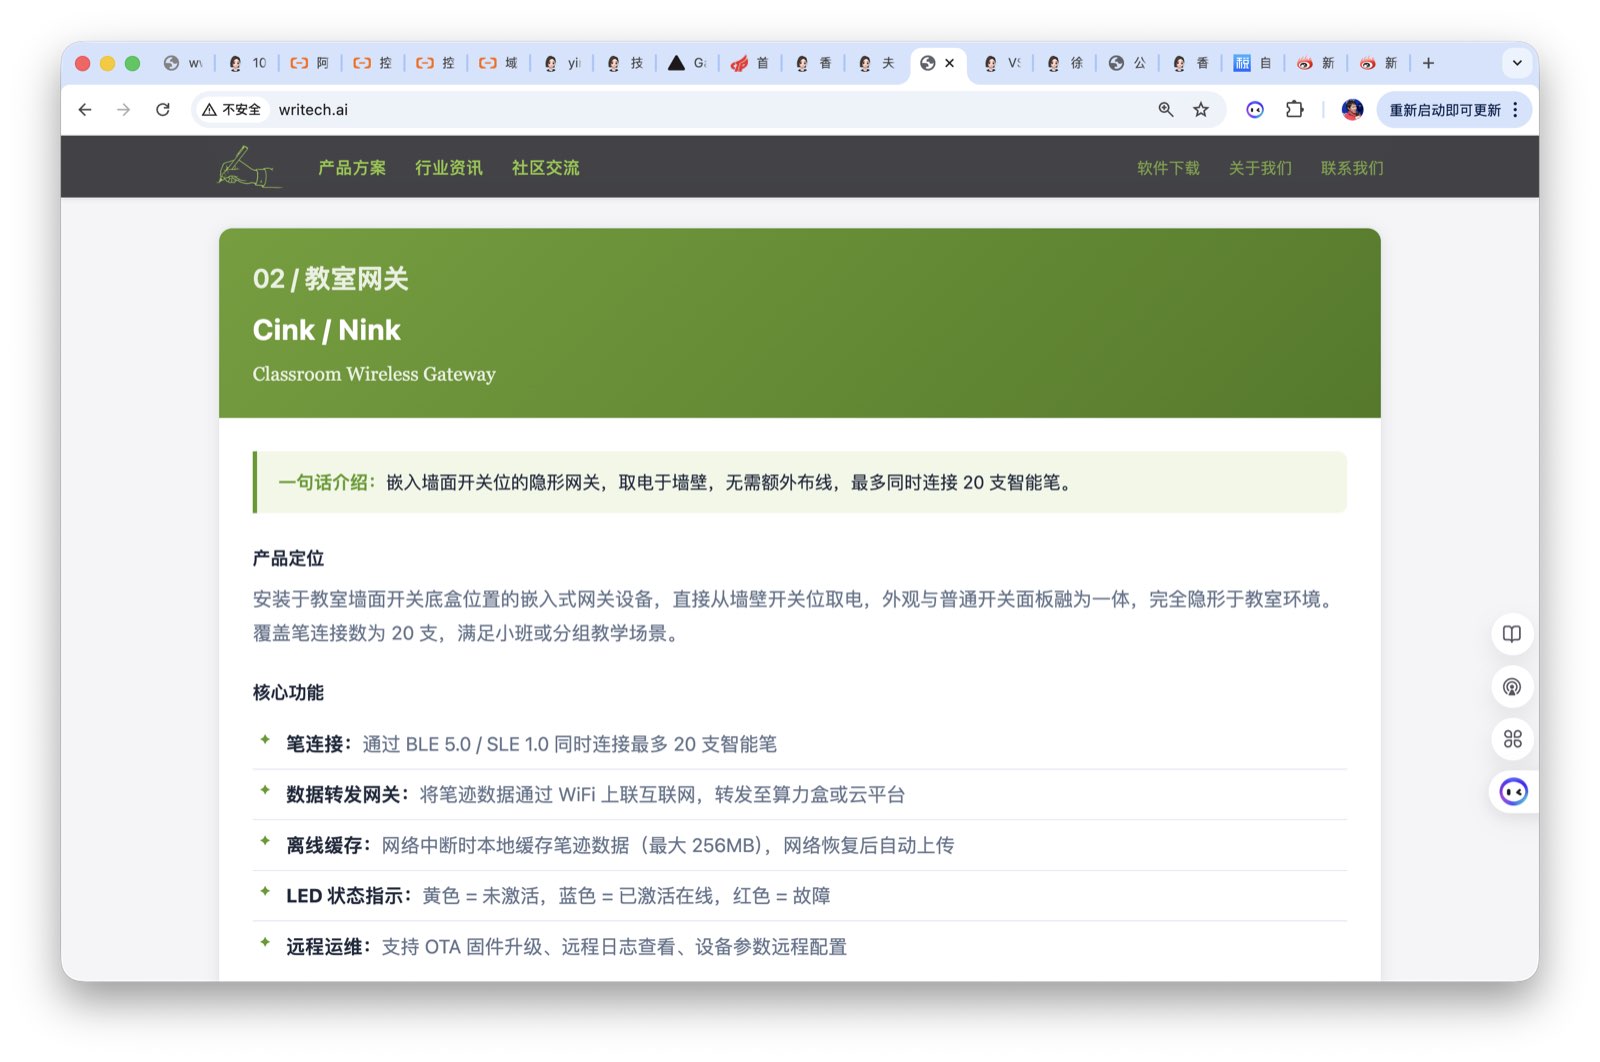Switch to the black triangle 'G' tab
The height and width of the screenshot is (1062, 1600).
[687, 63]
